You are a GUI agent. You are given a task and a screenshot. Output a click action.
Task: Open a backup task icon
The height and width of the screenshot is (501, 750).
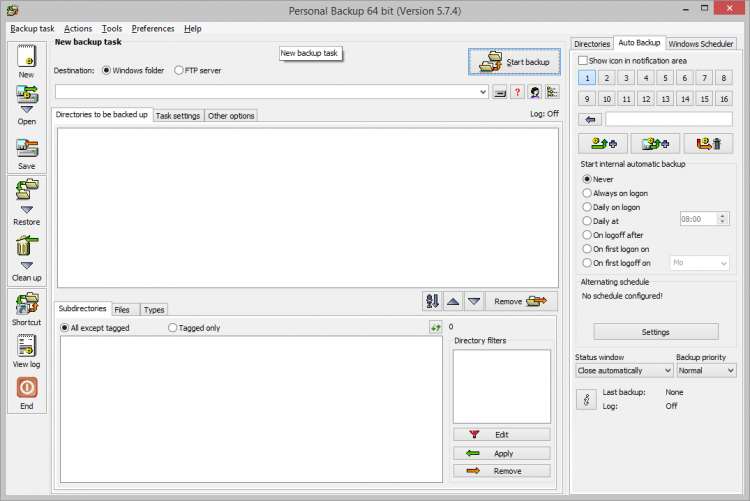(x=27, y=94)
